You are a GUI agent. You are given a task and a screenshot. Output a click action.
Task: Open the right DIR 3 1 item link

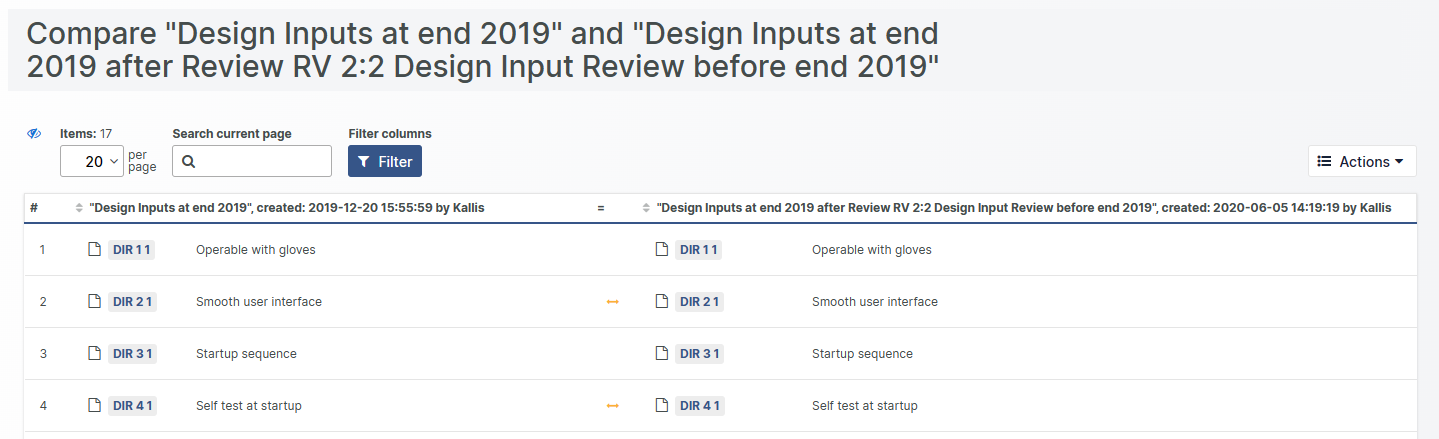[x=699, y=353]
